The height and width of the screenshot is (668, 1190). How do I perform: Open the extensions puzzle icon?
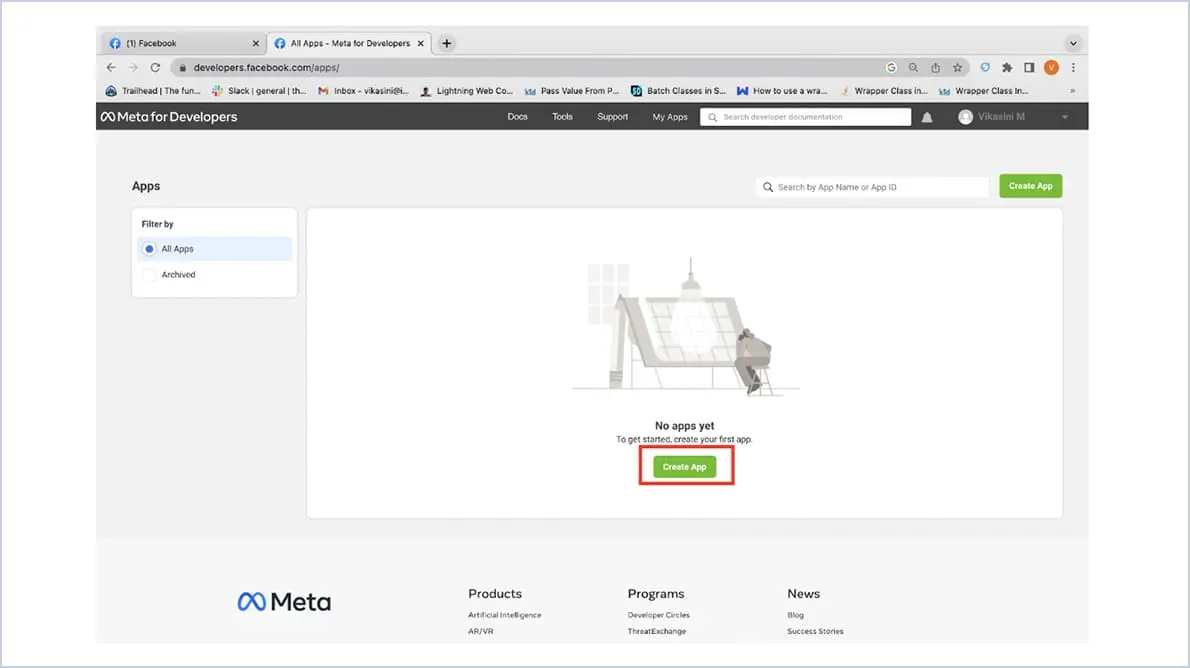click(x=1007, y=68)
